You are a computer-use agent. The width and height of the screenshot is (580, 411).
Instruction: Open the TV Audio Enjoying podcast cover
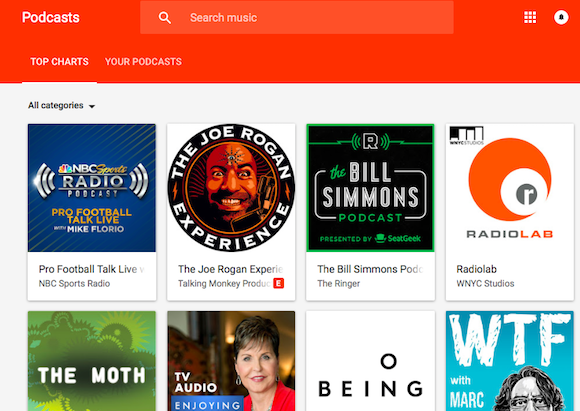point(231,361)
